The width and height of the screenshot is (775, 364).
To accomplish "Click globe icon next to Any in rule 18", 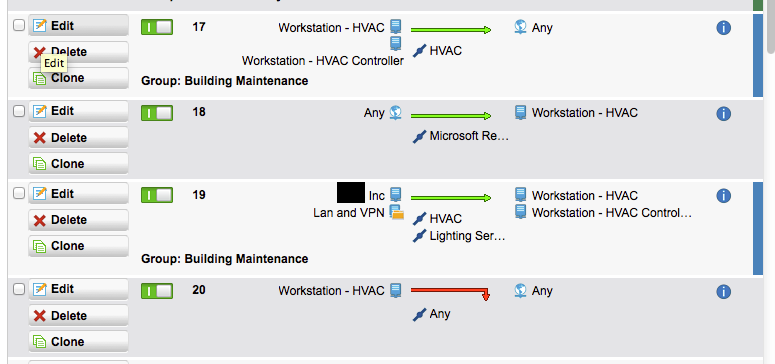I will (395, 113).
